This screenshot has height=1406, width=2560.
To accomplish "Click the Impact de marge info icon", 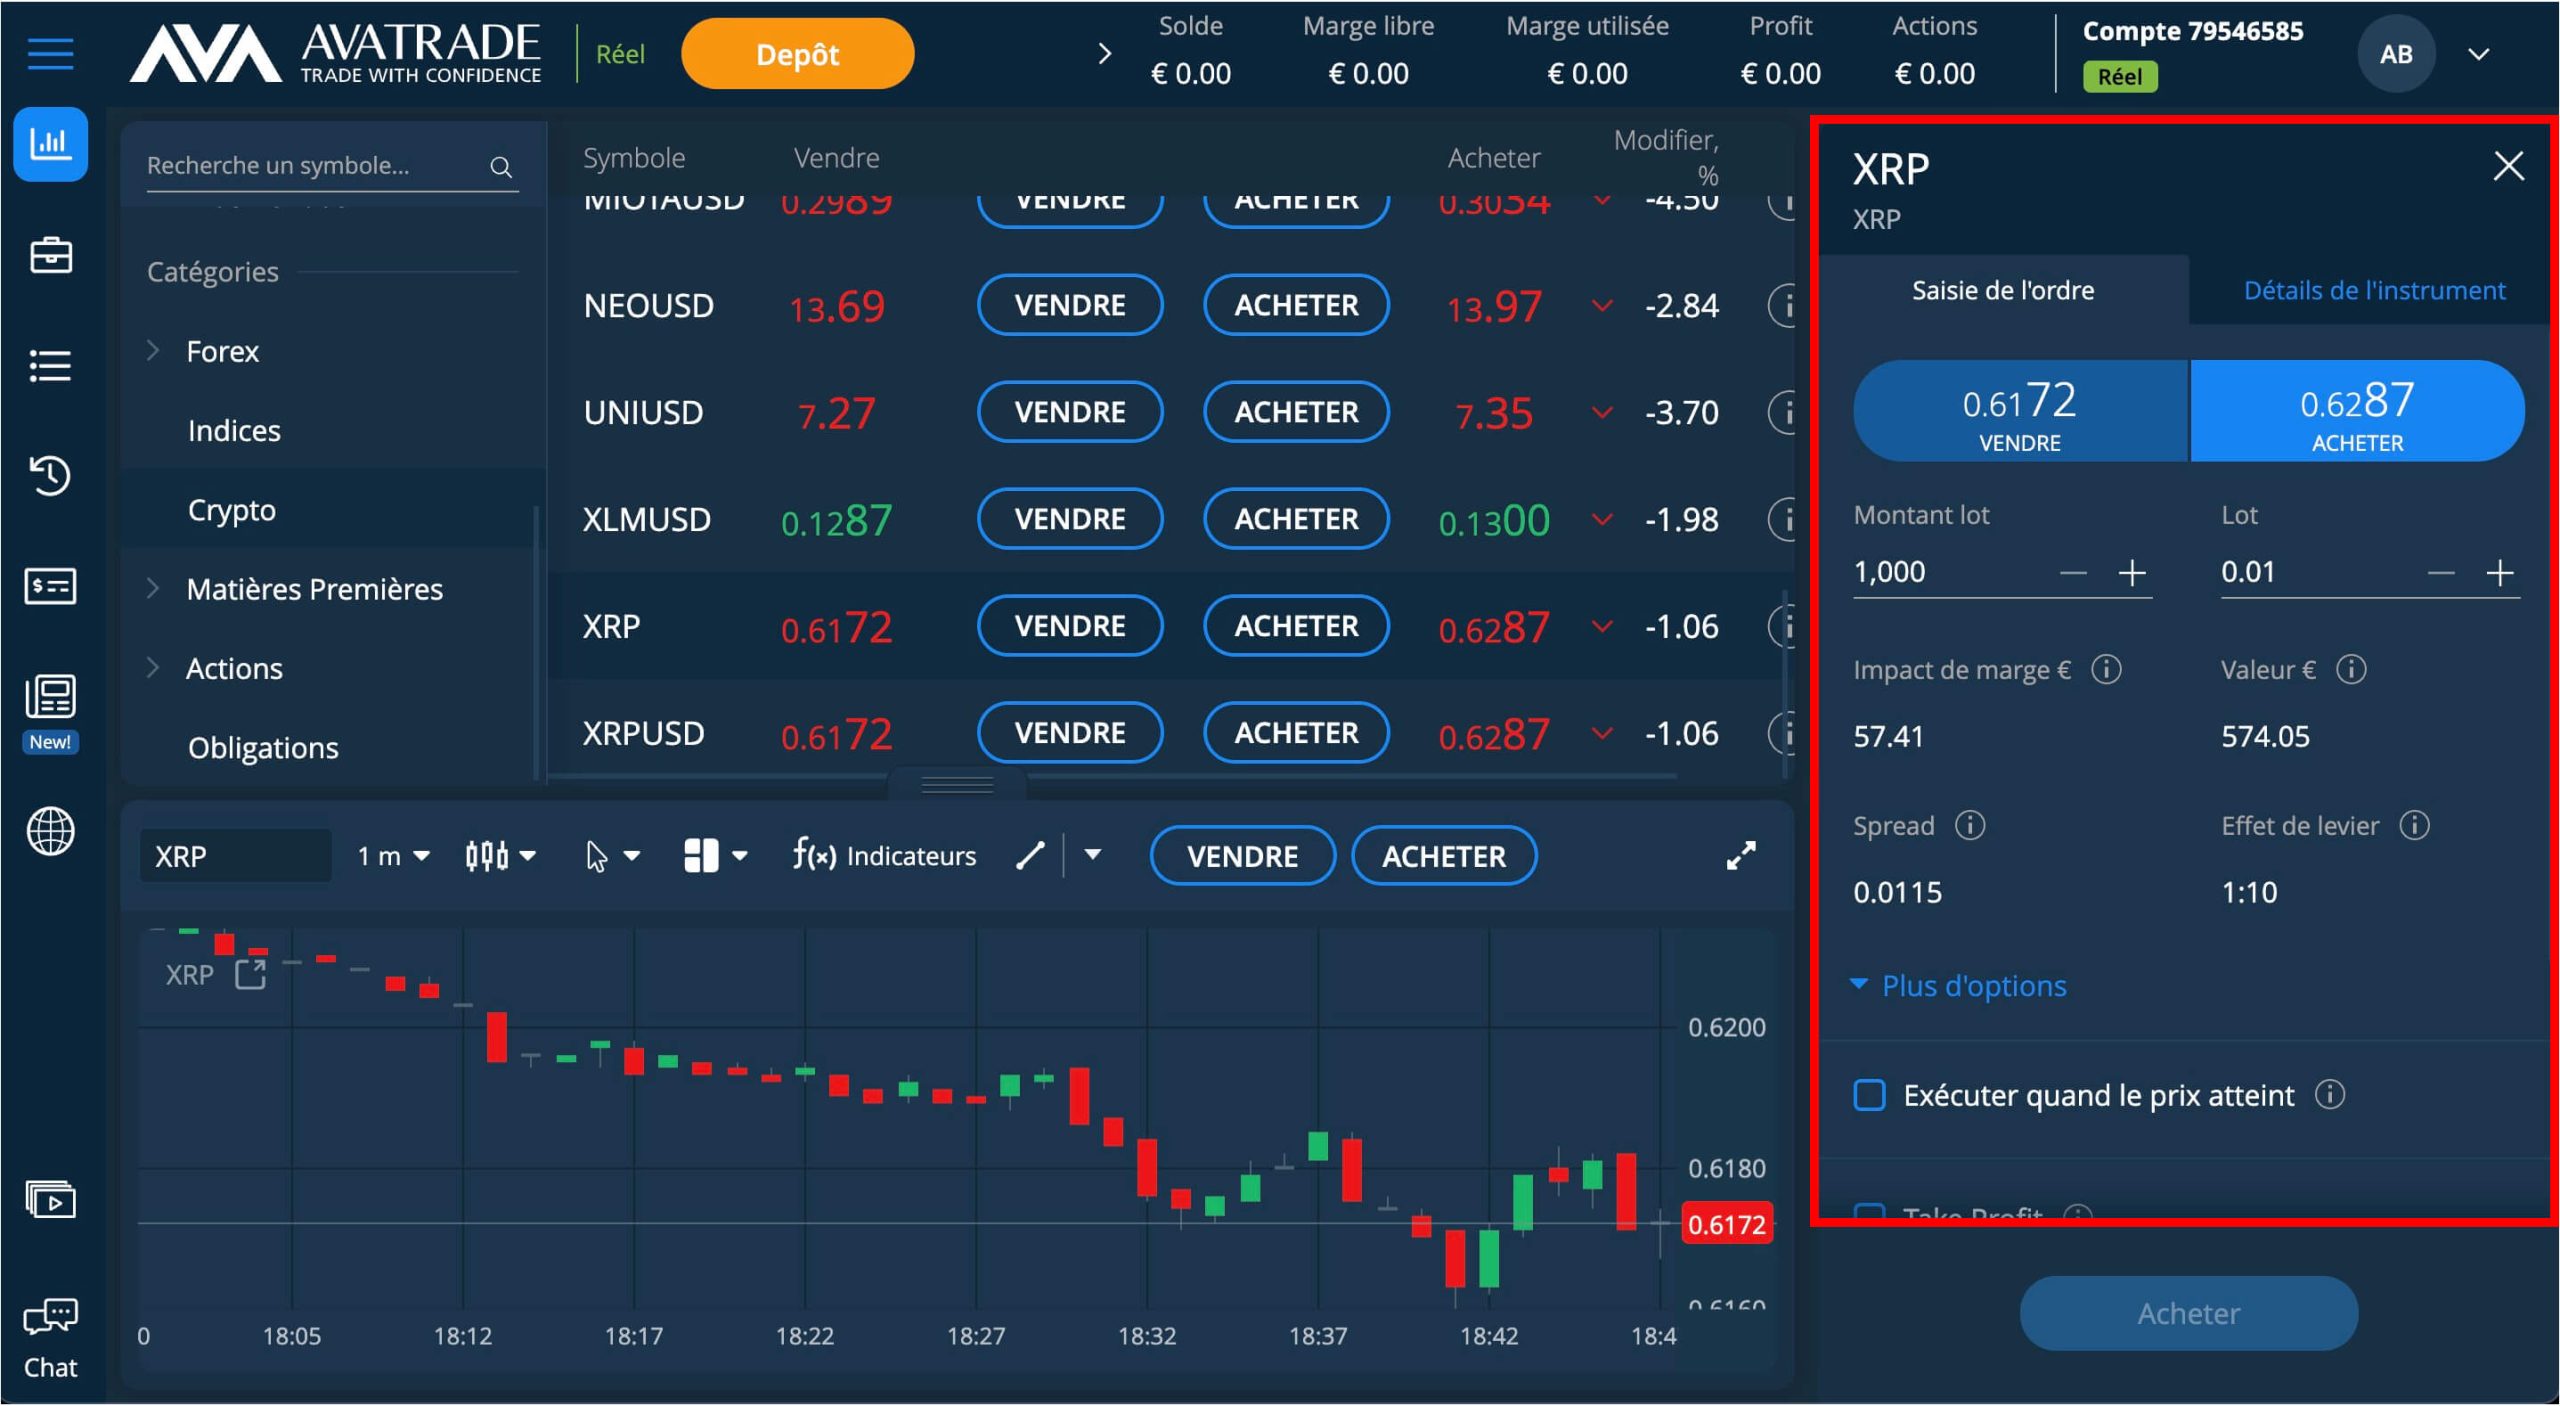I will (x=2107, y=669).
